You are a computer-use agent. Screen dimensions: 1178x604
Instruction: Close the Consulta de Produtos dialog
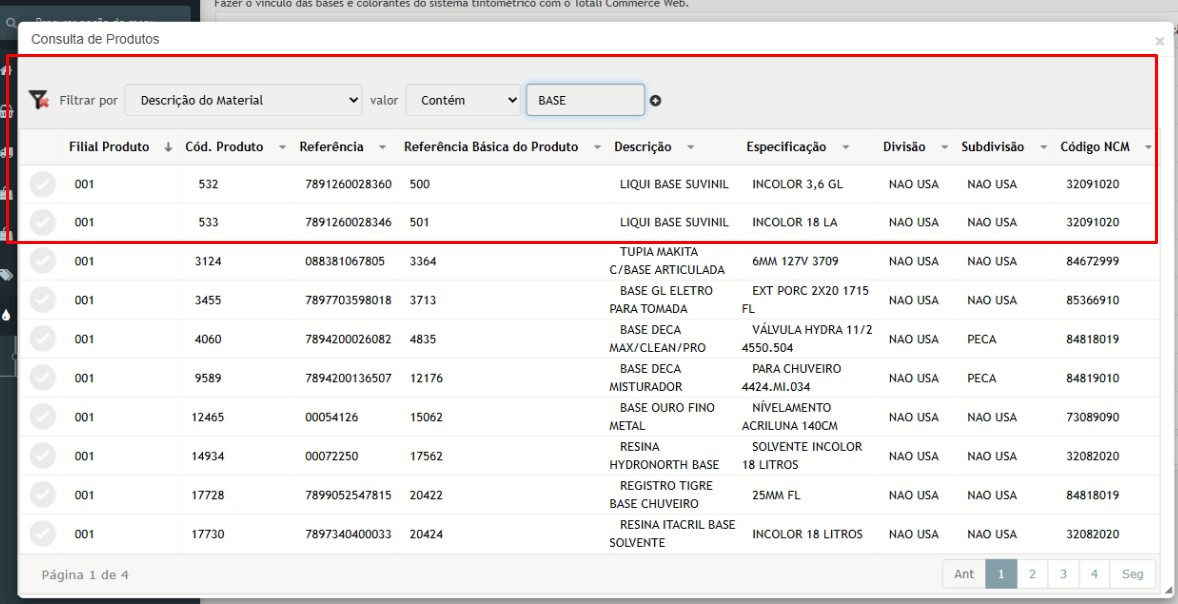click(1159, 41)
